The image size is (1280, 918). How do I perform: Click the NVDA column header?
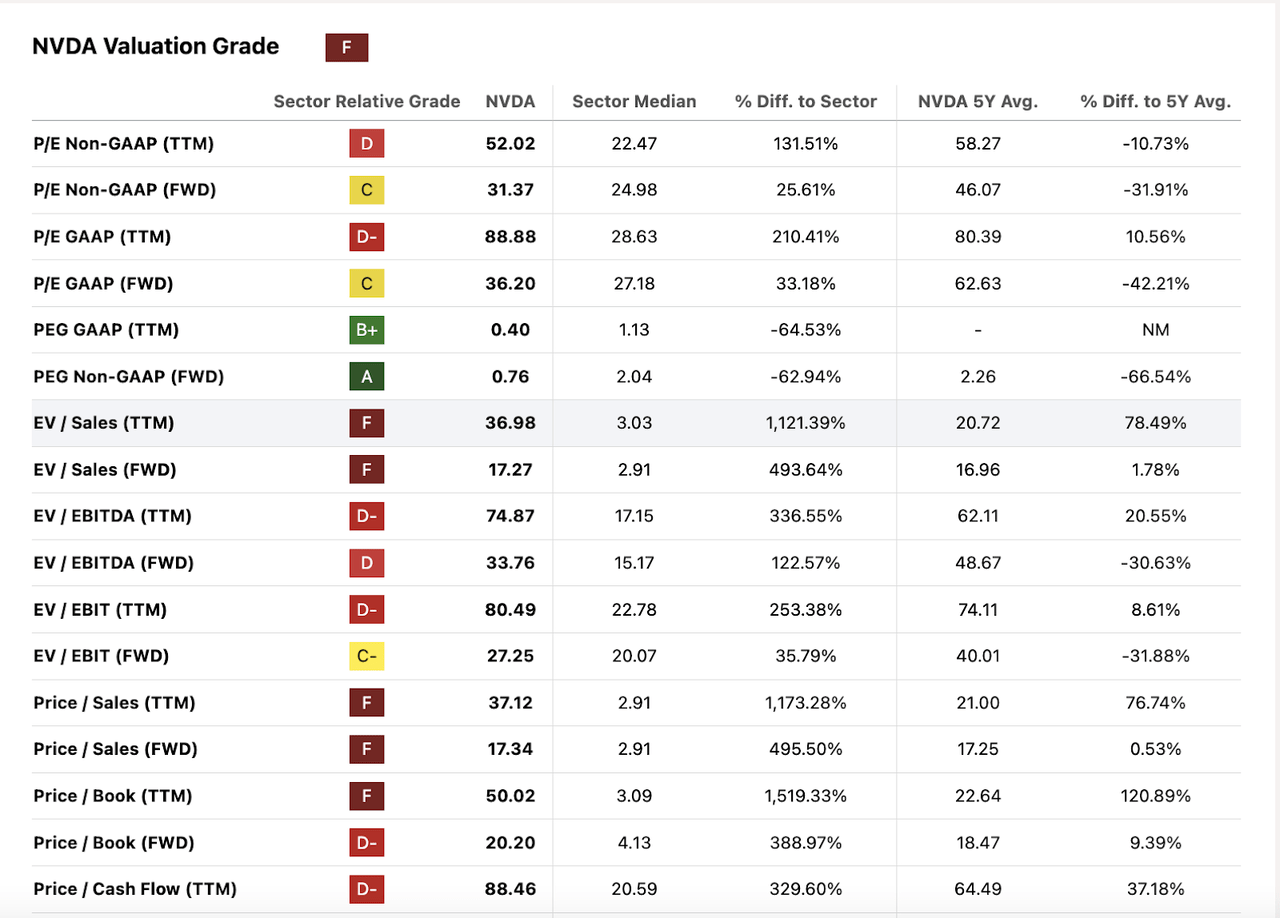pyautogui.click(x=510, y=101)
